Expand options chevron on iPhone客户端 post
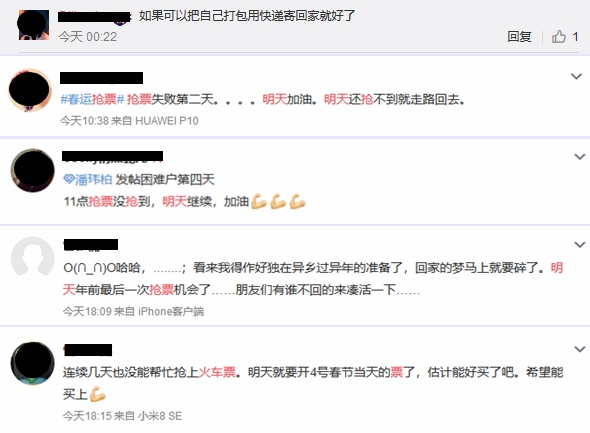This screenshot has width=590, height=433. click(579, 245)
